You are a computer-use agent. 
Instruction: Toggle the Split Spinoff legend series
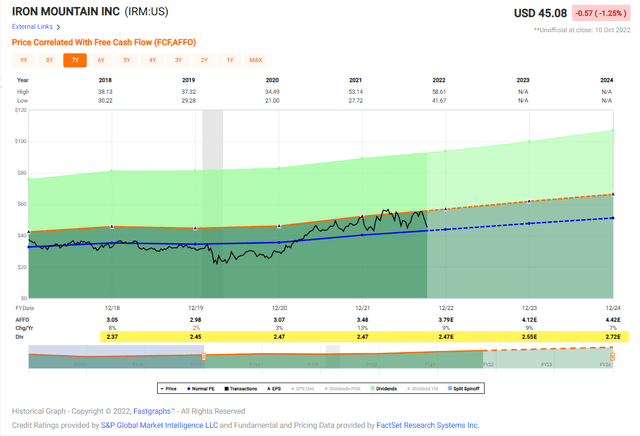tap(464, 389)
